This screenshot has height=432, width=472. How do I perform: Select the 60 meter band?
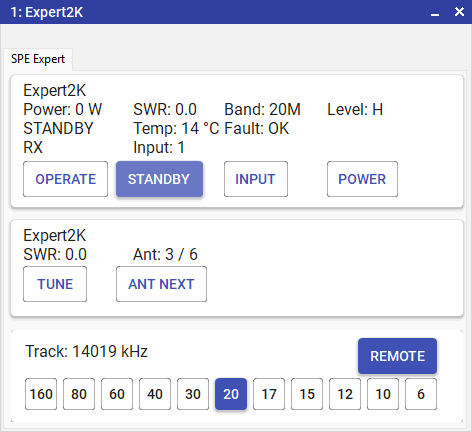click(x=117, y=394)
